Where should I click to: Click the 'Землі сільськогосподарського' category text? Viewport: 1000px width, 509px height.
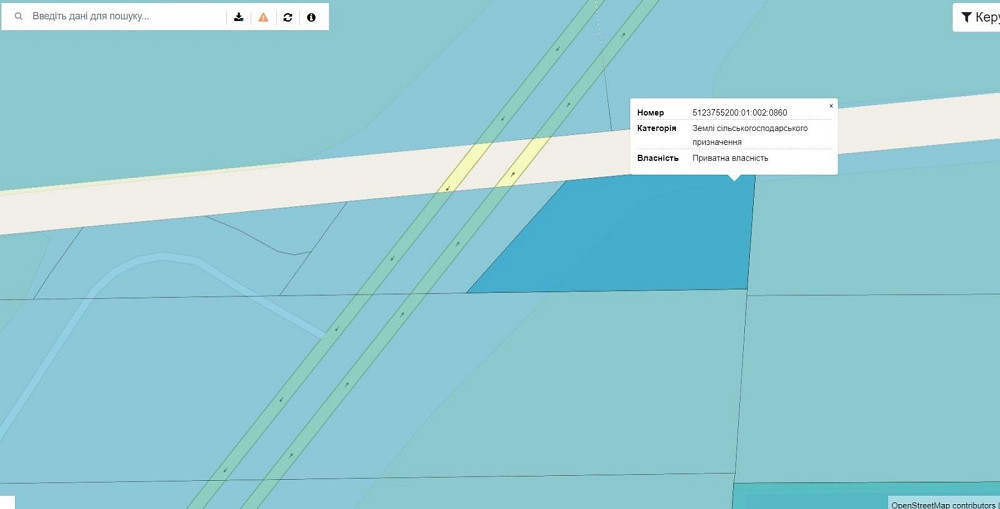point(749,128)
